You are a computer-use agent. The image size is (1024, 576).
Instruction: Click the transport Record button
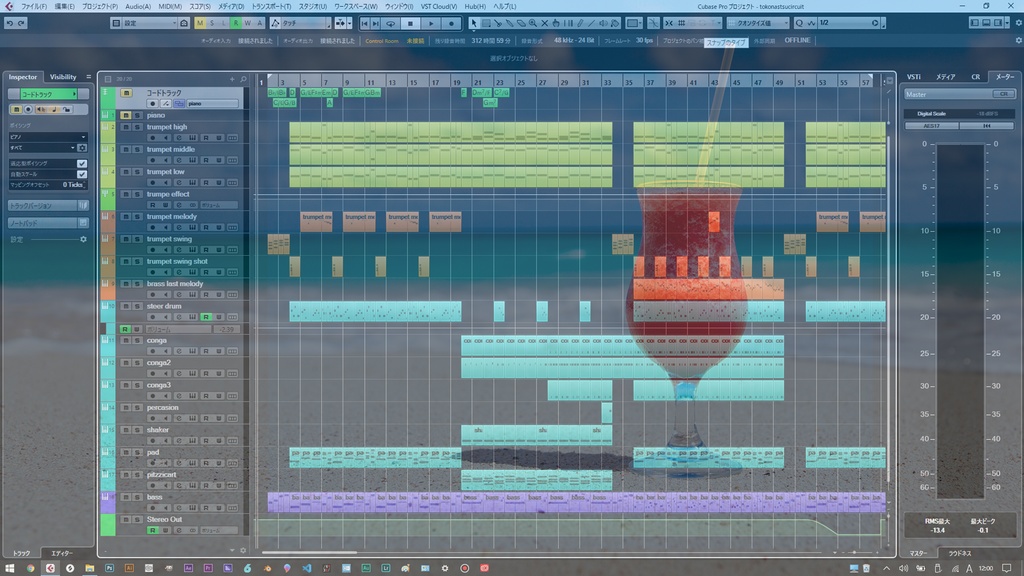451,24
